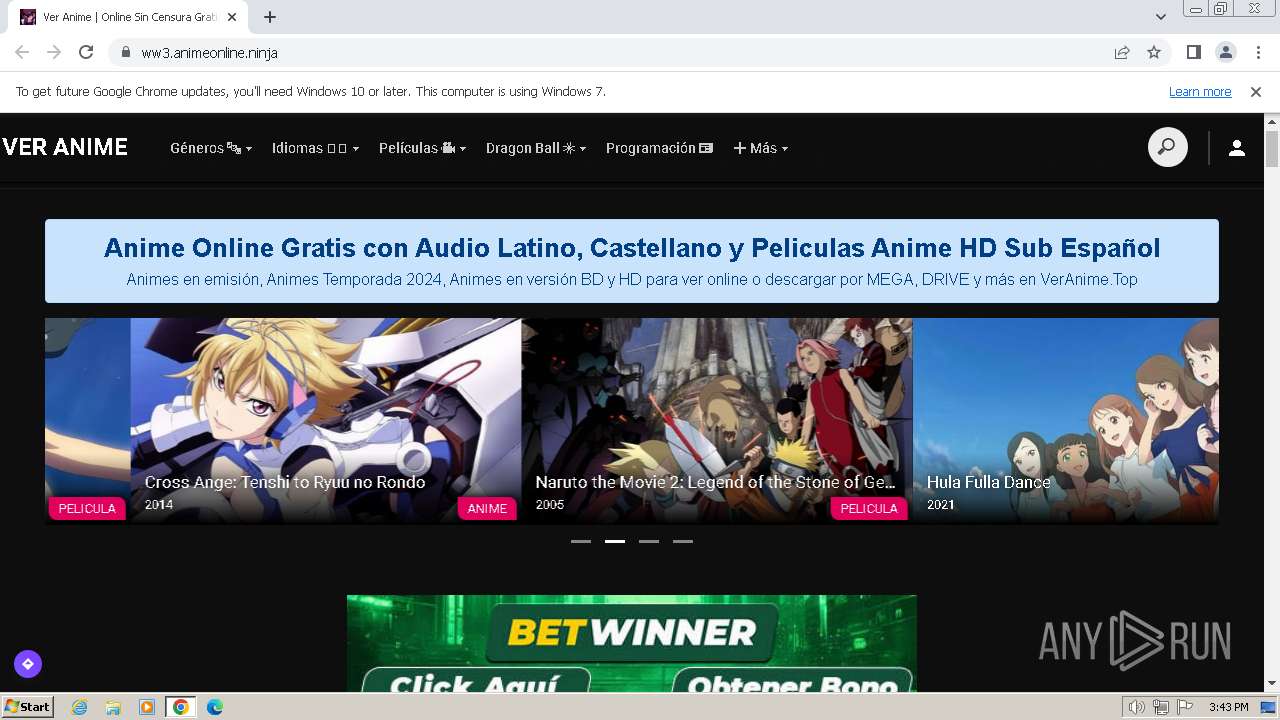Expand the Dragon Ball dropdown menu
The height and width of the screenshot is (720, 1280).
point(536,148)
